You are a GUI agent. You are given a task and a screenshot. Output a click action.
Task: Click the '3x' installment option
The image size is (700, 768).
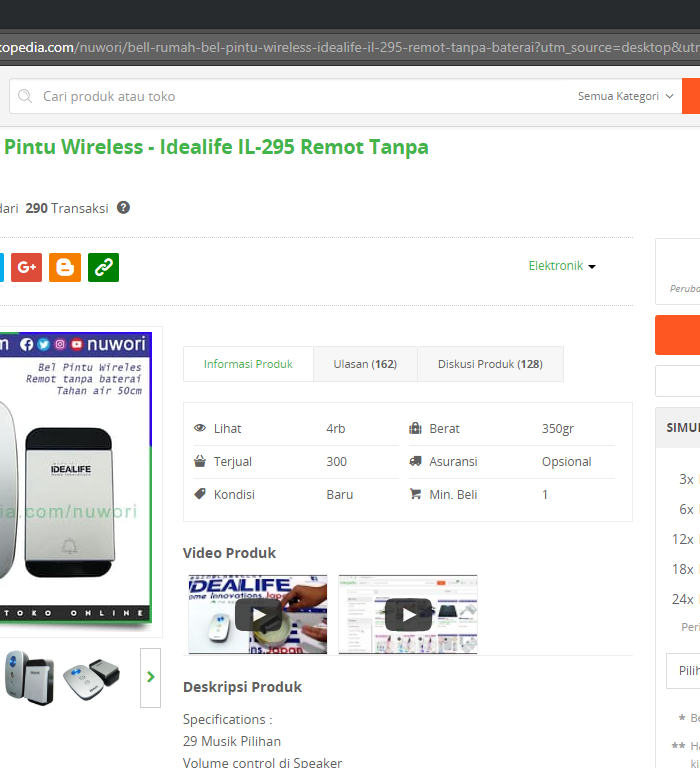tap(686, 479)
